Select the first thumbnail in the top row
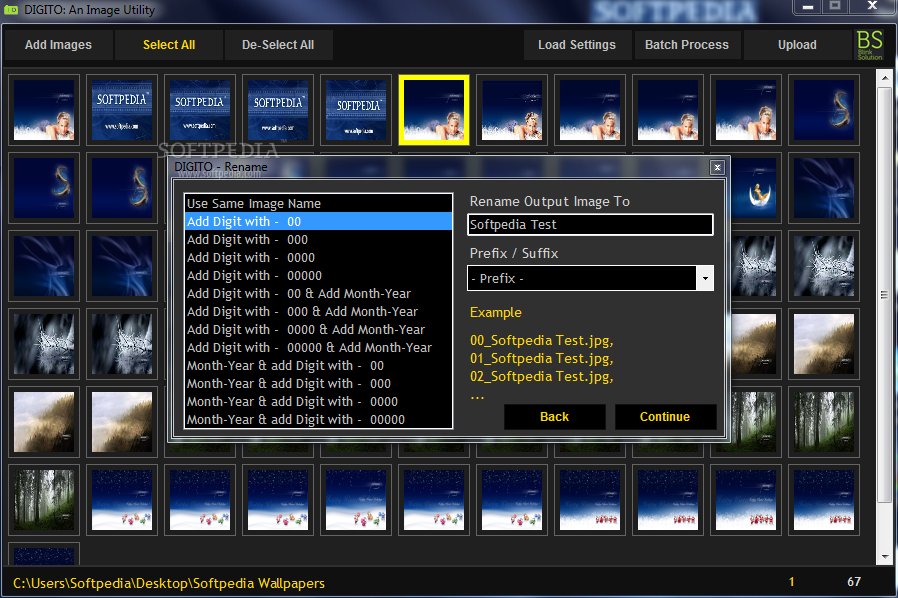This screenshot has width=898, height=598. pyautogui.click(x=44, y=110)
